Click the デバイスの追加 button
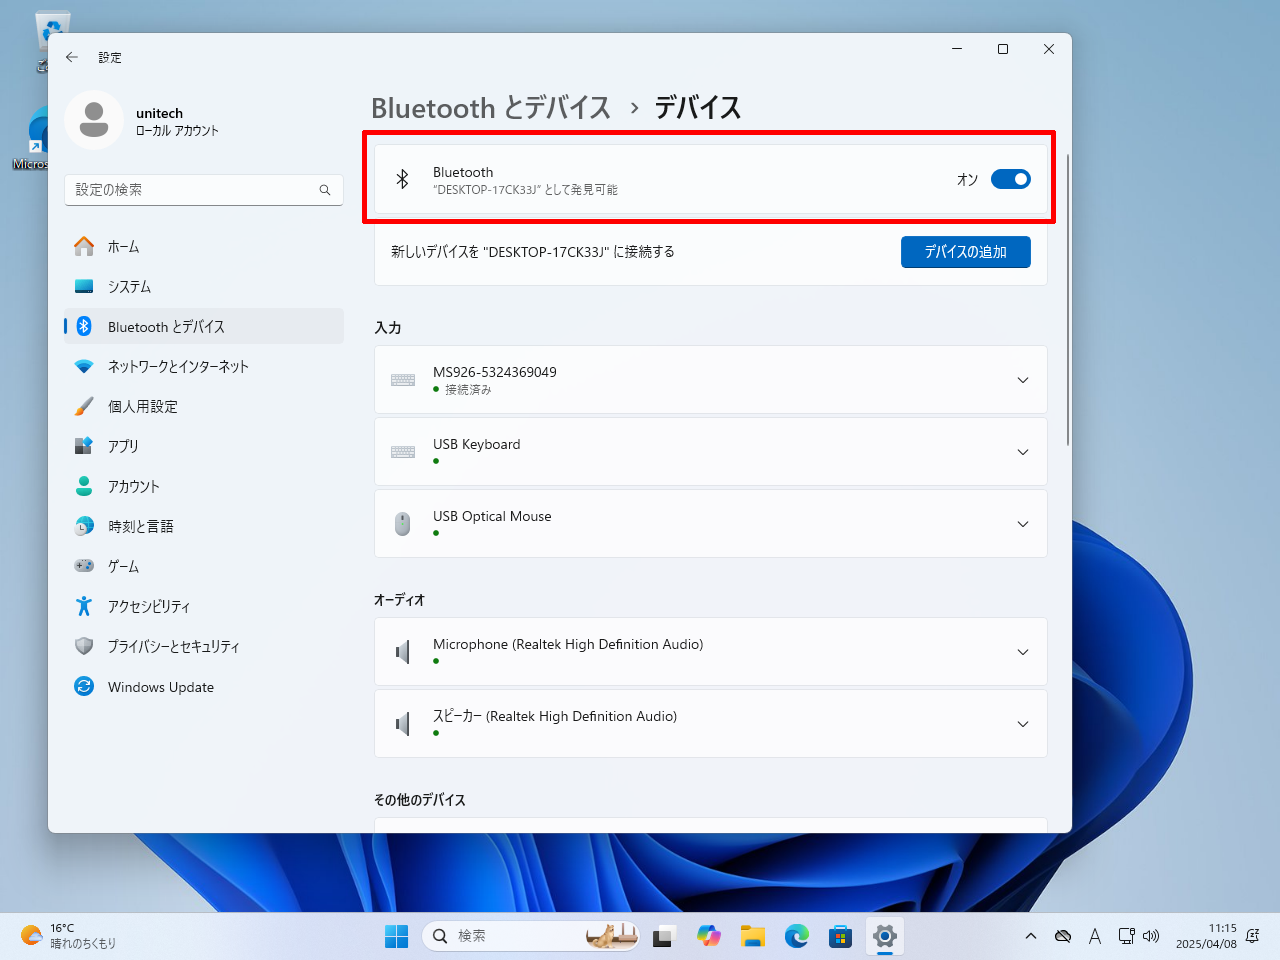Screen dimensions: 1280x960 965,252
